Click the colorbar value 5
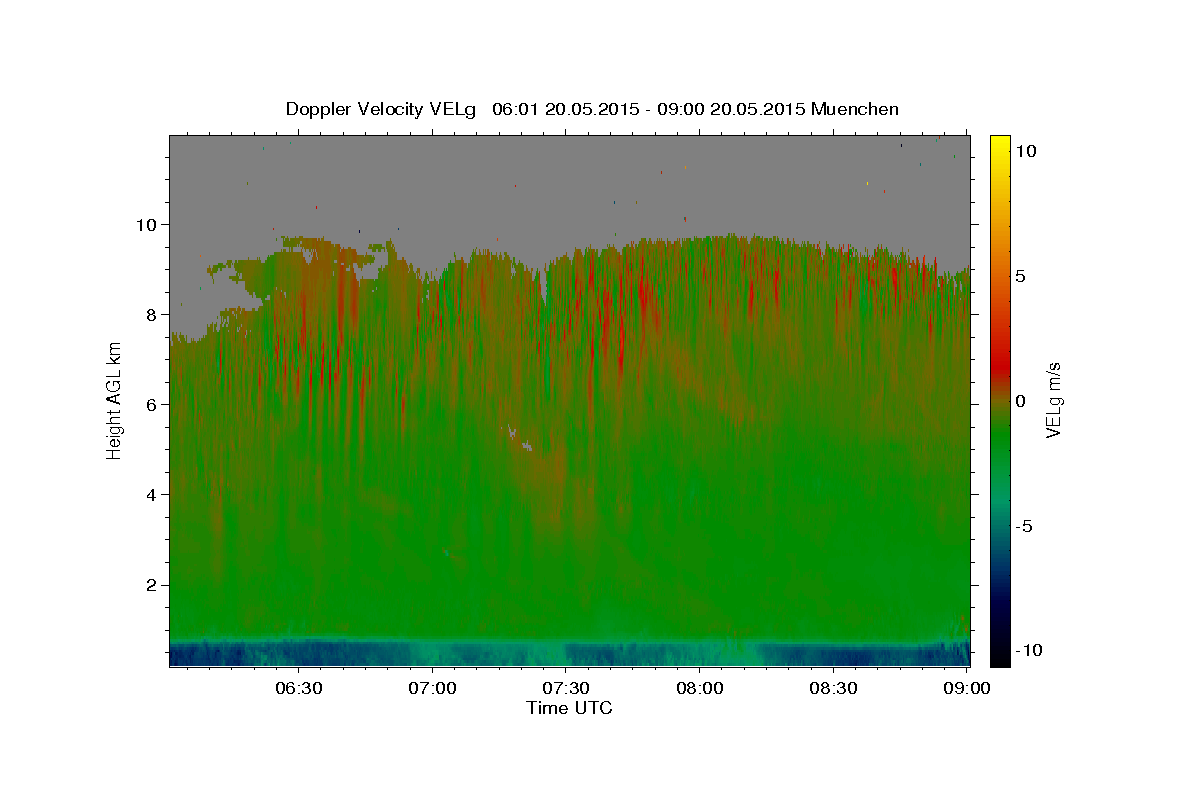Screen dimensions: 1200x800 (1022, 276)
